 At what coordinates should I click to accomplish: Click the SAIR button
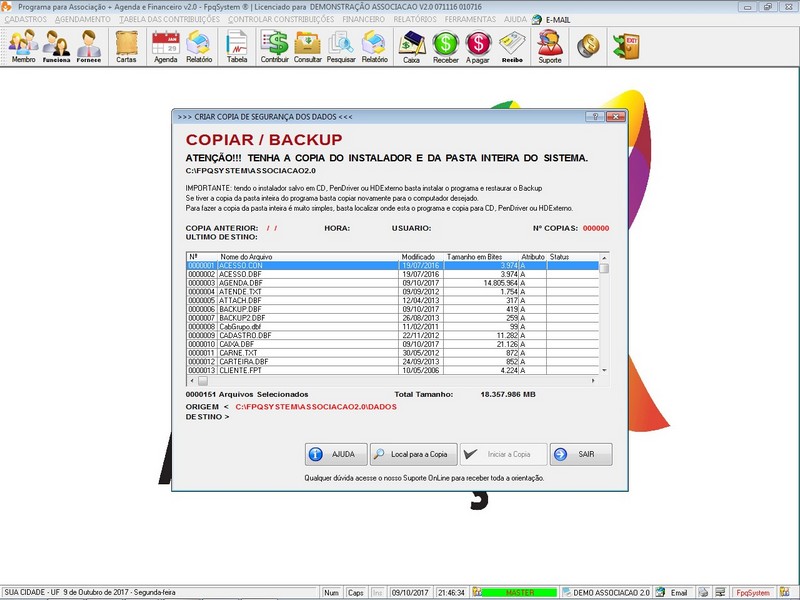click(581, 454)
